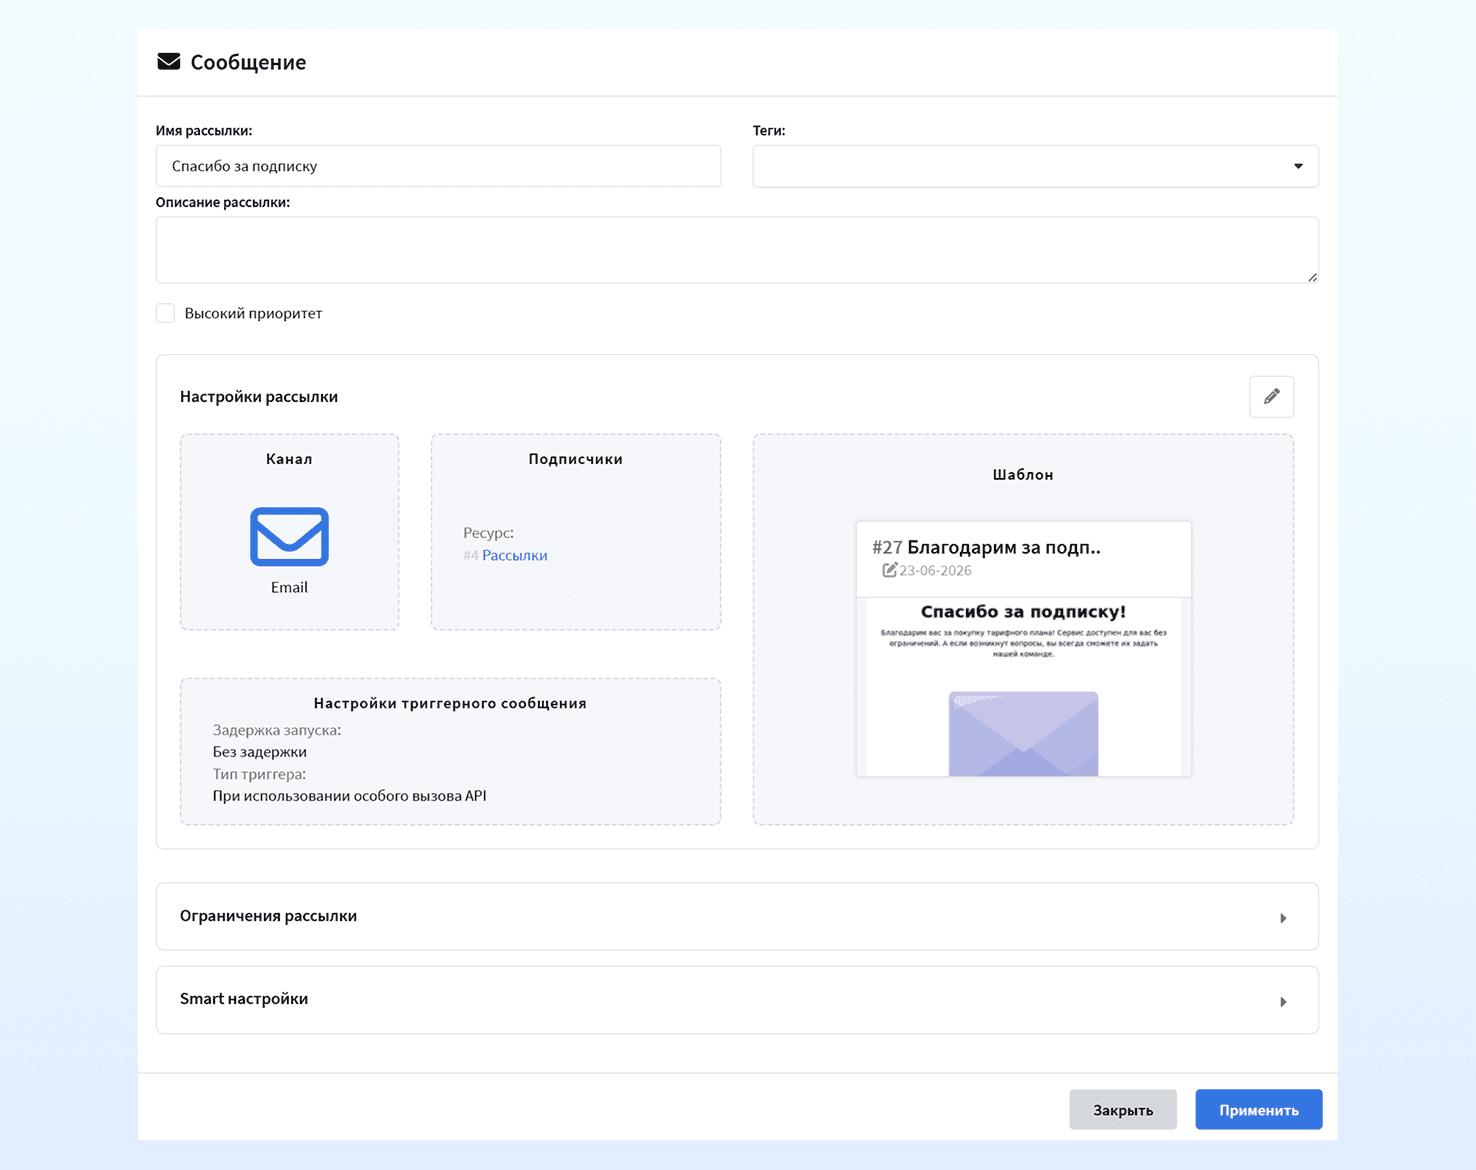Click the purple envelope image in template preview
This screenshot has height=1170, width=1476.
(1023, 734)
